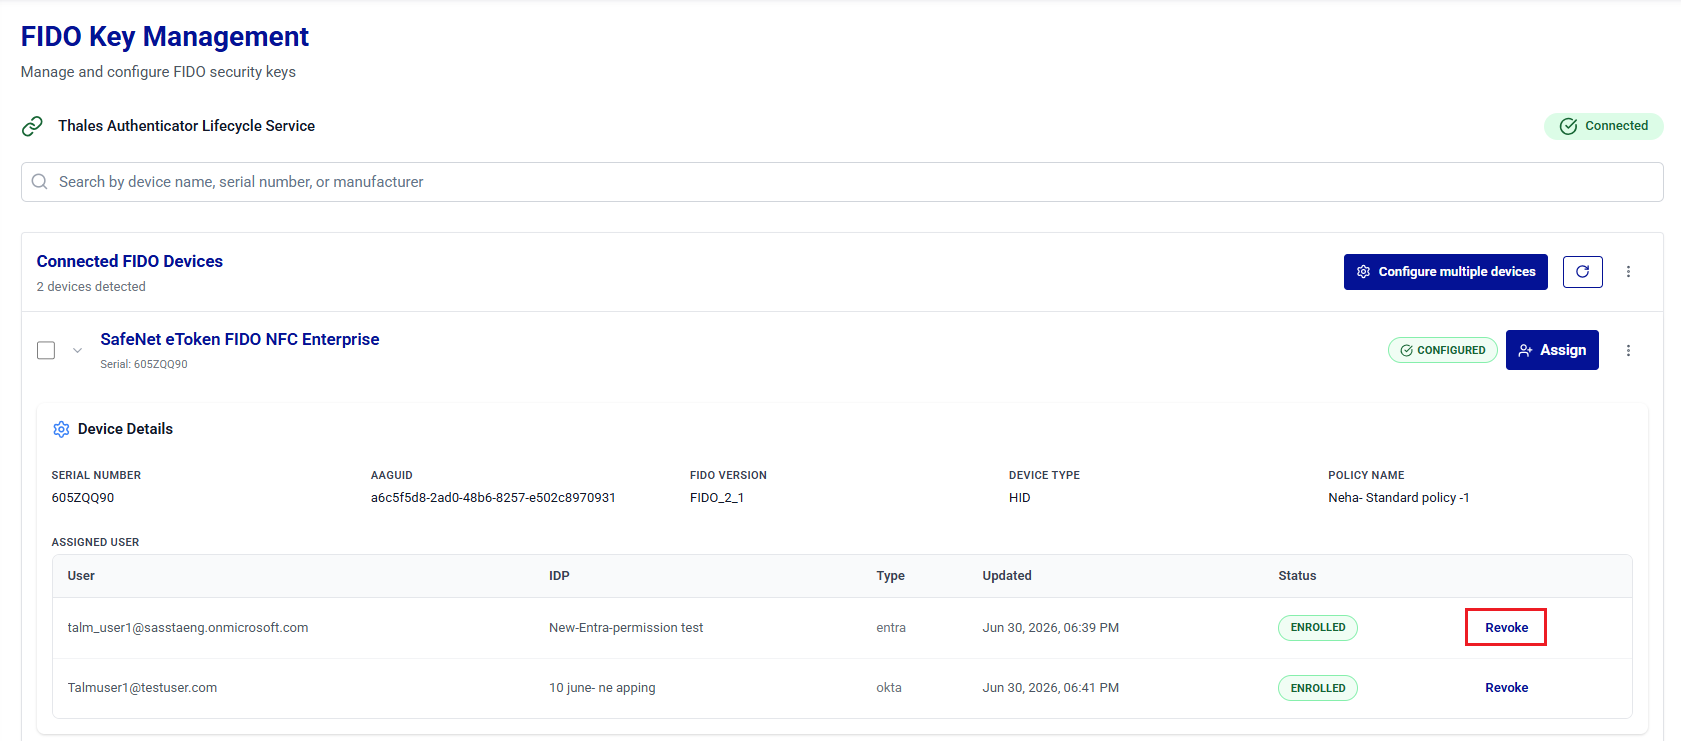Click updated time Jun 30, 2026, 06:41 PM
1681x741 pixels.
click(x=1050, y=688)
